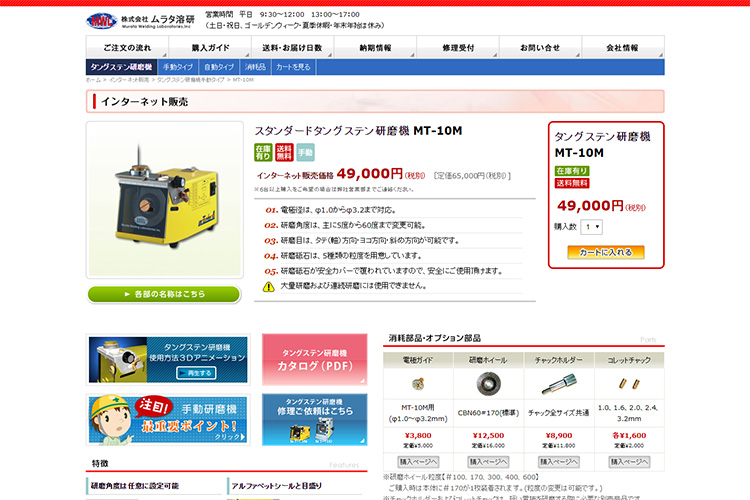
Task: Click 在庫有り label in purchase box
Action: click(x=572, y=171)
